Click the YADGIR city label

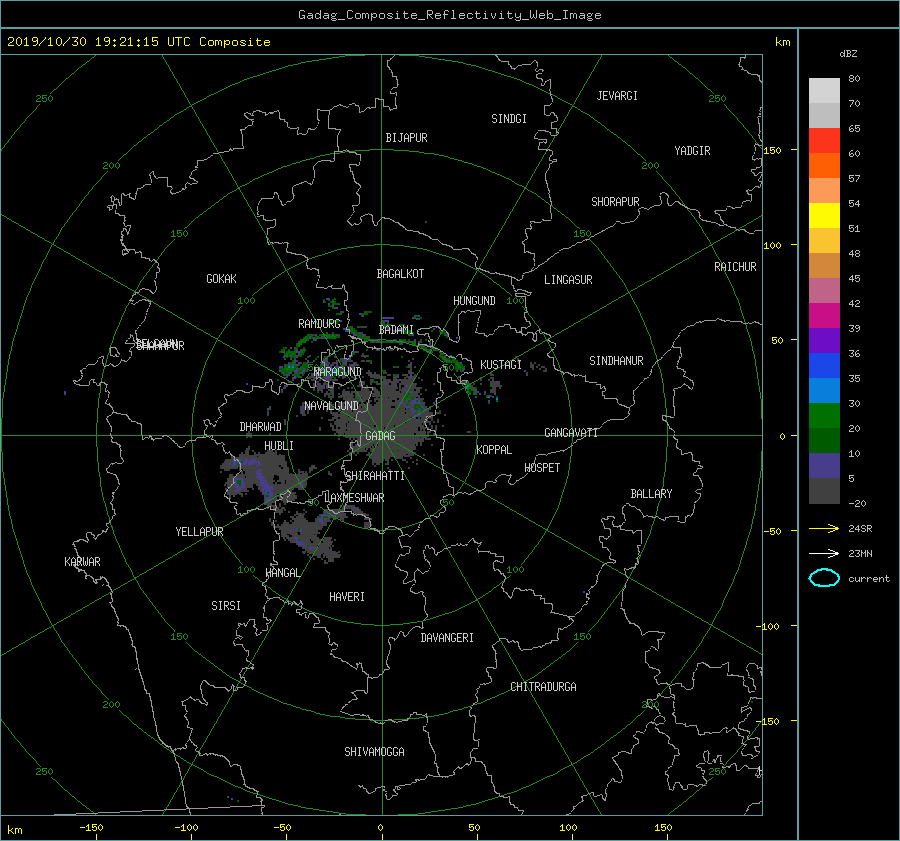click(692, 151)
